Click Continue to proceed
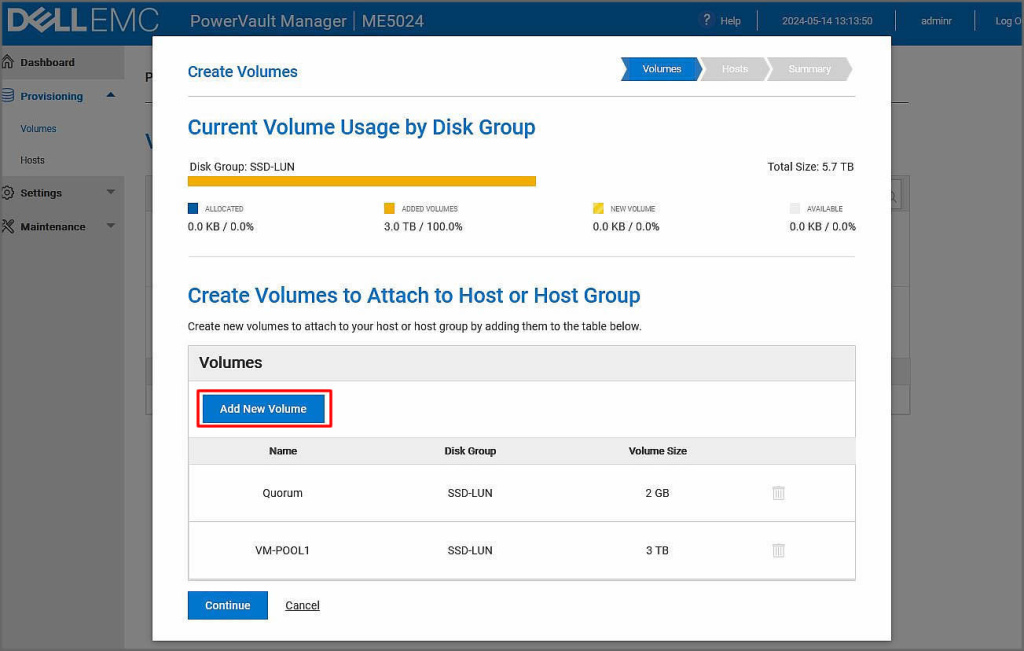This screenshot has width=1024, height=651. point(227,605)
